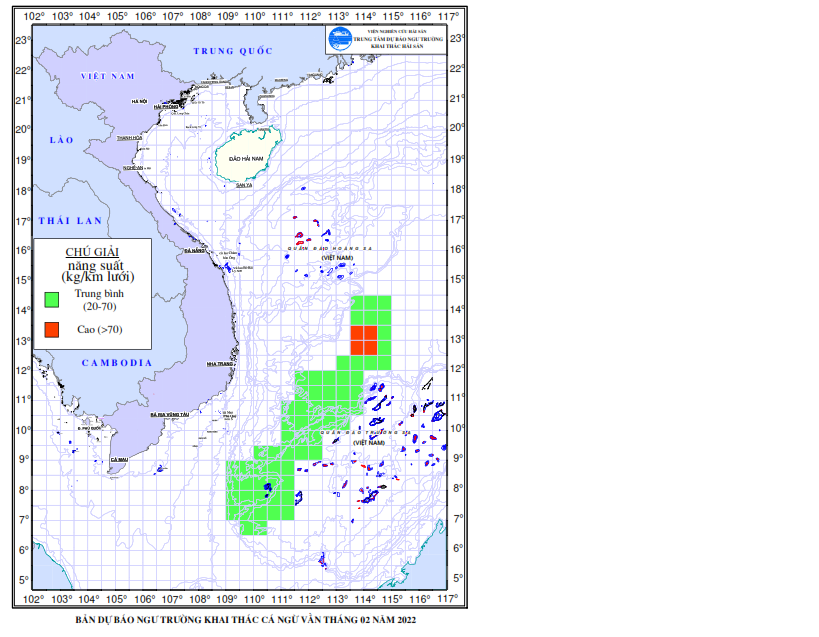Click the Hainan island shape on the map
This screenshot has width=819, height=637.
coord(248,154)
